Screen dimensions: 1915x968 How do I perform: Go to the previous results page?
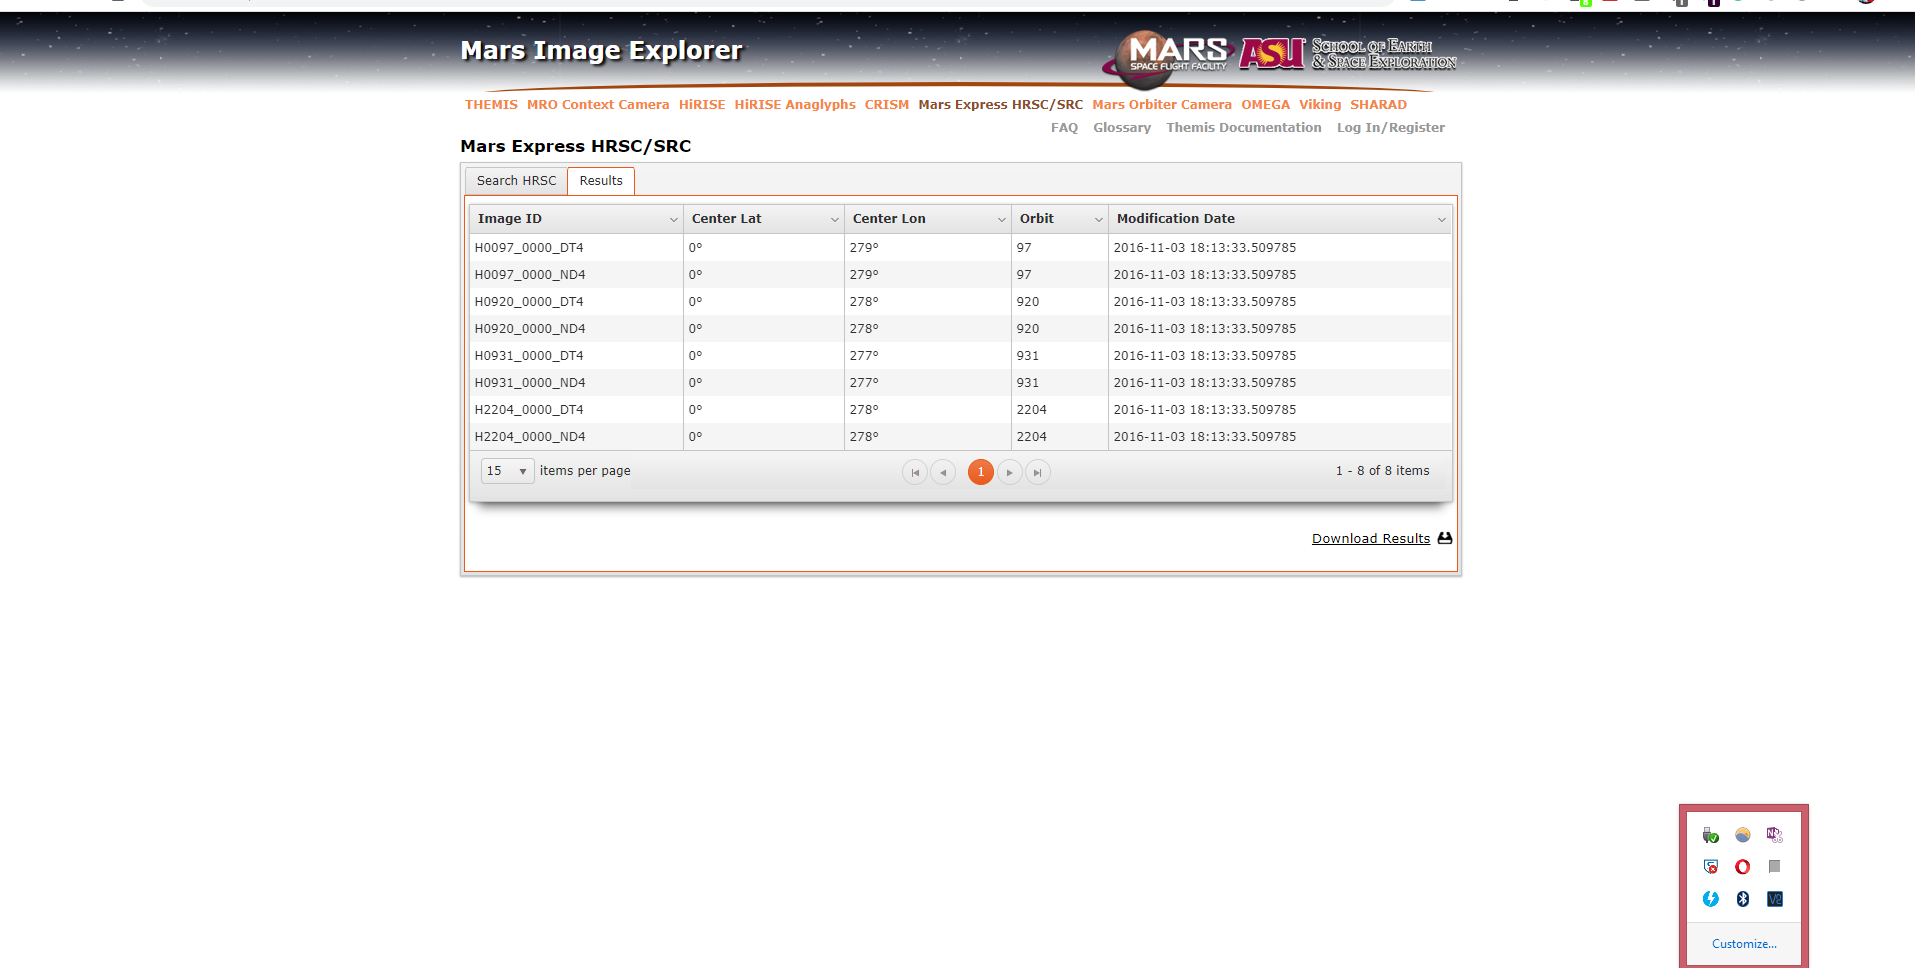(943, 472)
